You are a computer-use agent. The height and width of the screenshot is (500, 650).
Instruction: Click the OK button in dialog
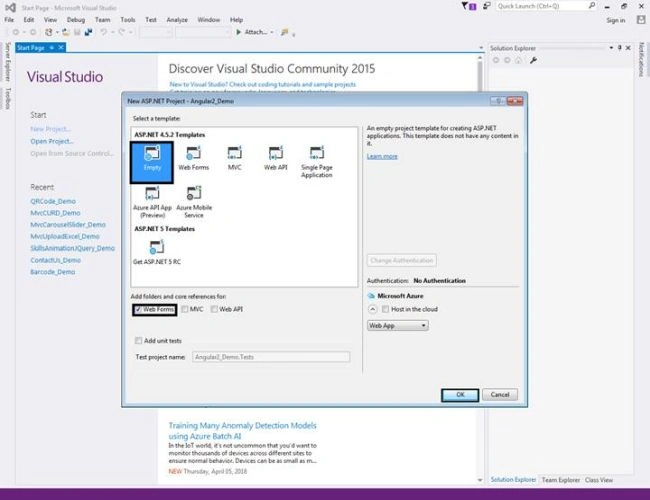460,395
